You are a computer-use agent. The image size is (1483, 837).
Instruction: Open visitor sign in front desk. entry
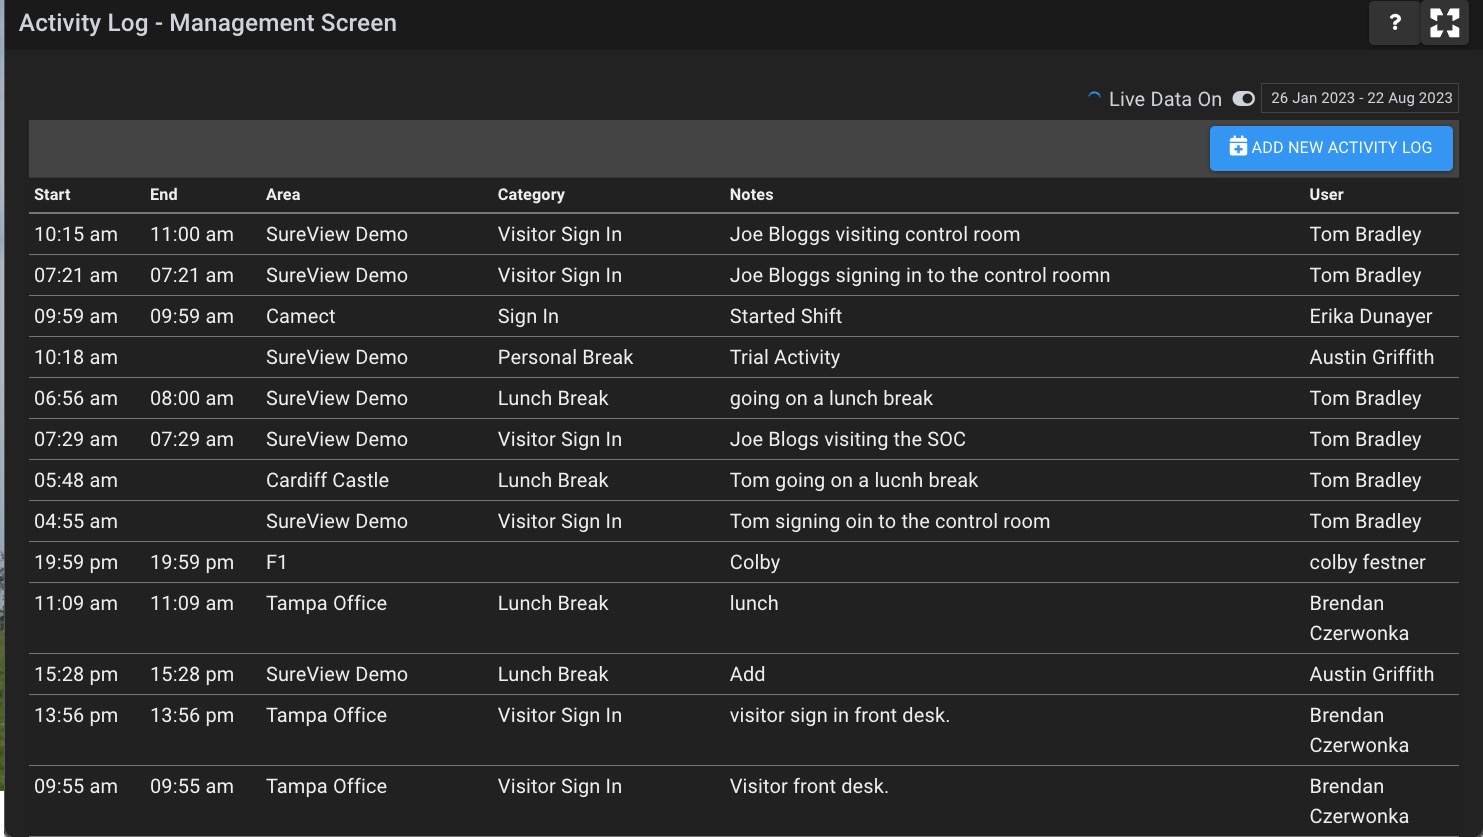click(x=840, y=715)
